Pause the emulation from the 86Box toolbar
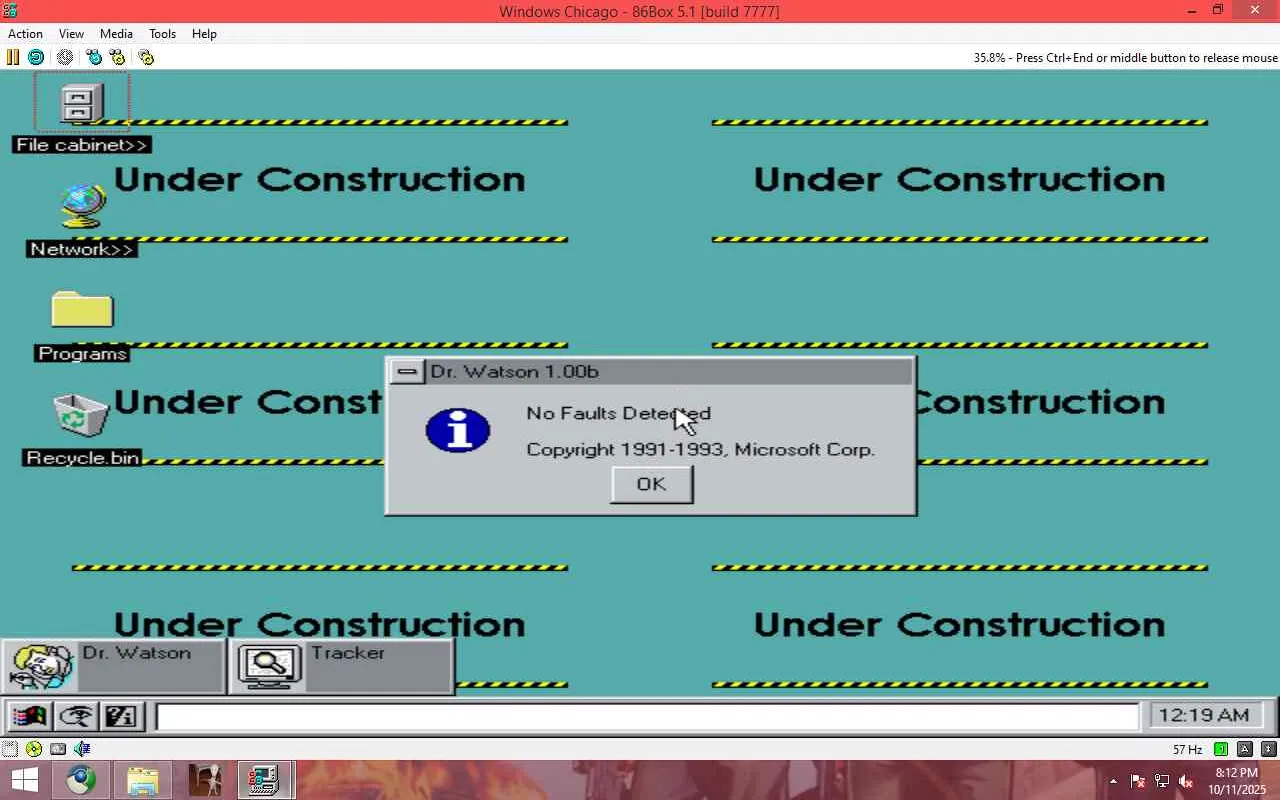 13,57
